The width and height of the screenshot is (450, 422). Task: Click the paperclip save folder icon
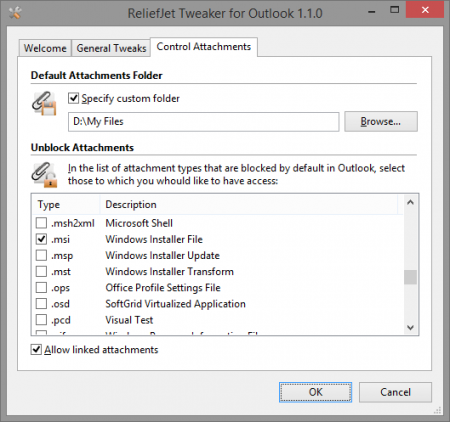point(44,104)
